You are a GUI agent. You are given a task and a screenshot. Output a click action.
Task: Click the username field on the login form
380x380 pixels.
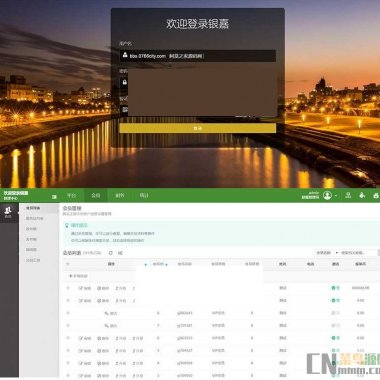[198, 56]
